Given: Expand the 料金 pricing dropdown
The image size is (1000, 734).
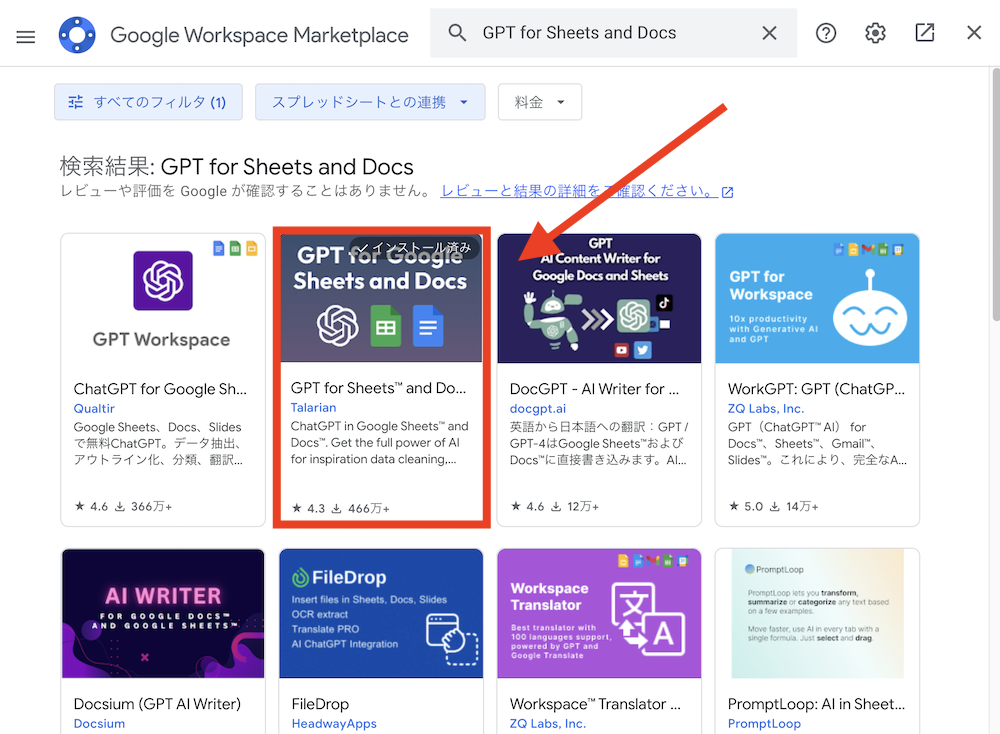Looking at the screenshot, I should 540,102.
